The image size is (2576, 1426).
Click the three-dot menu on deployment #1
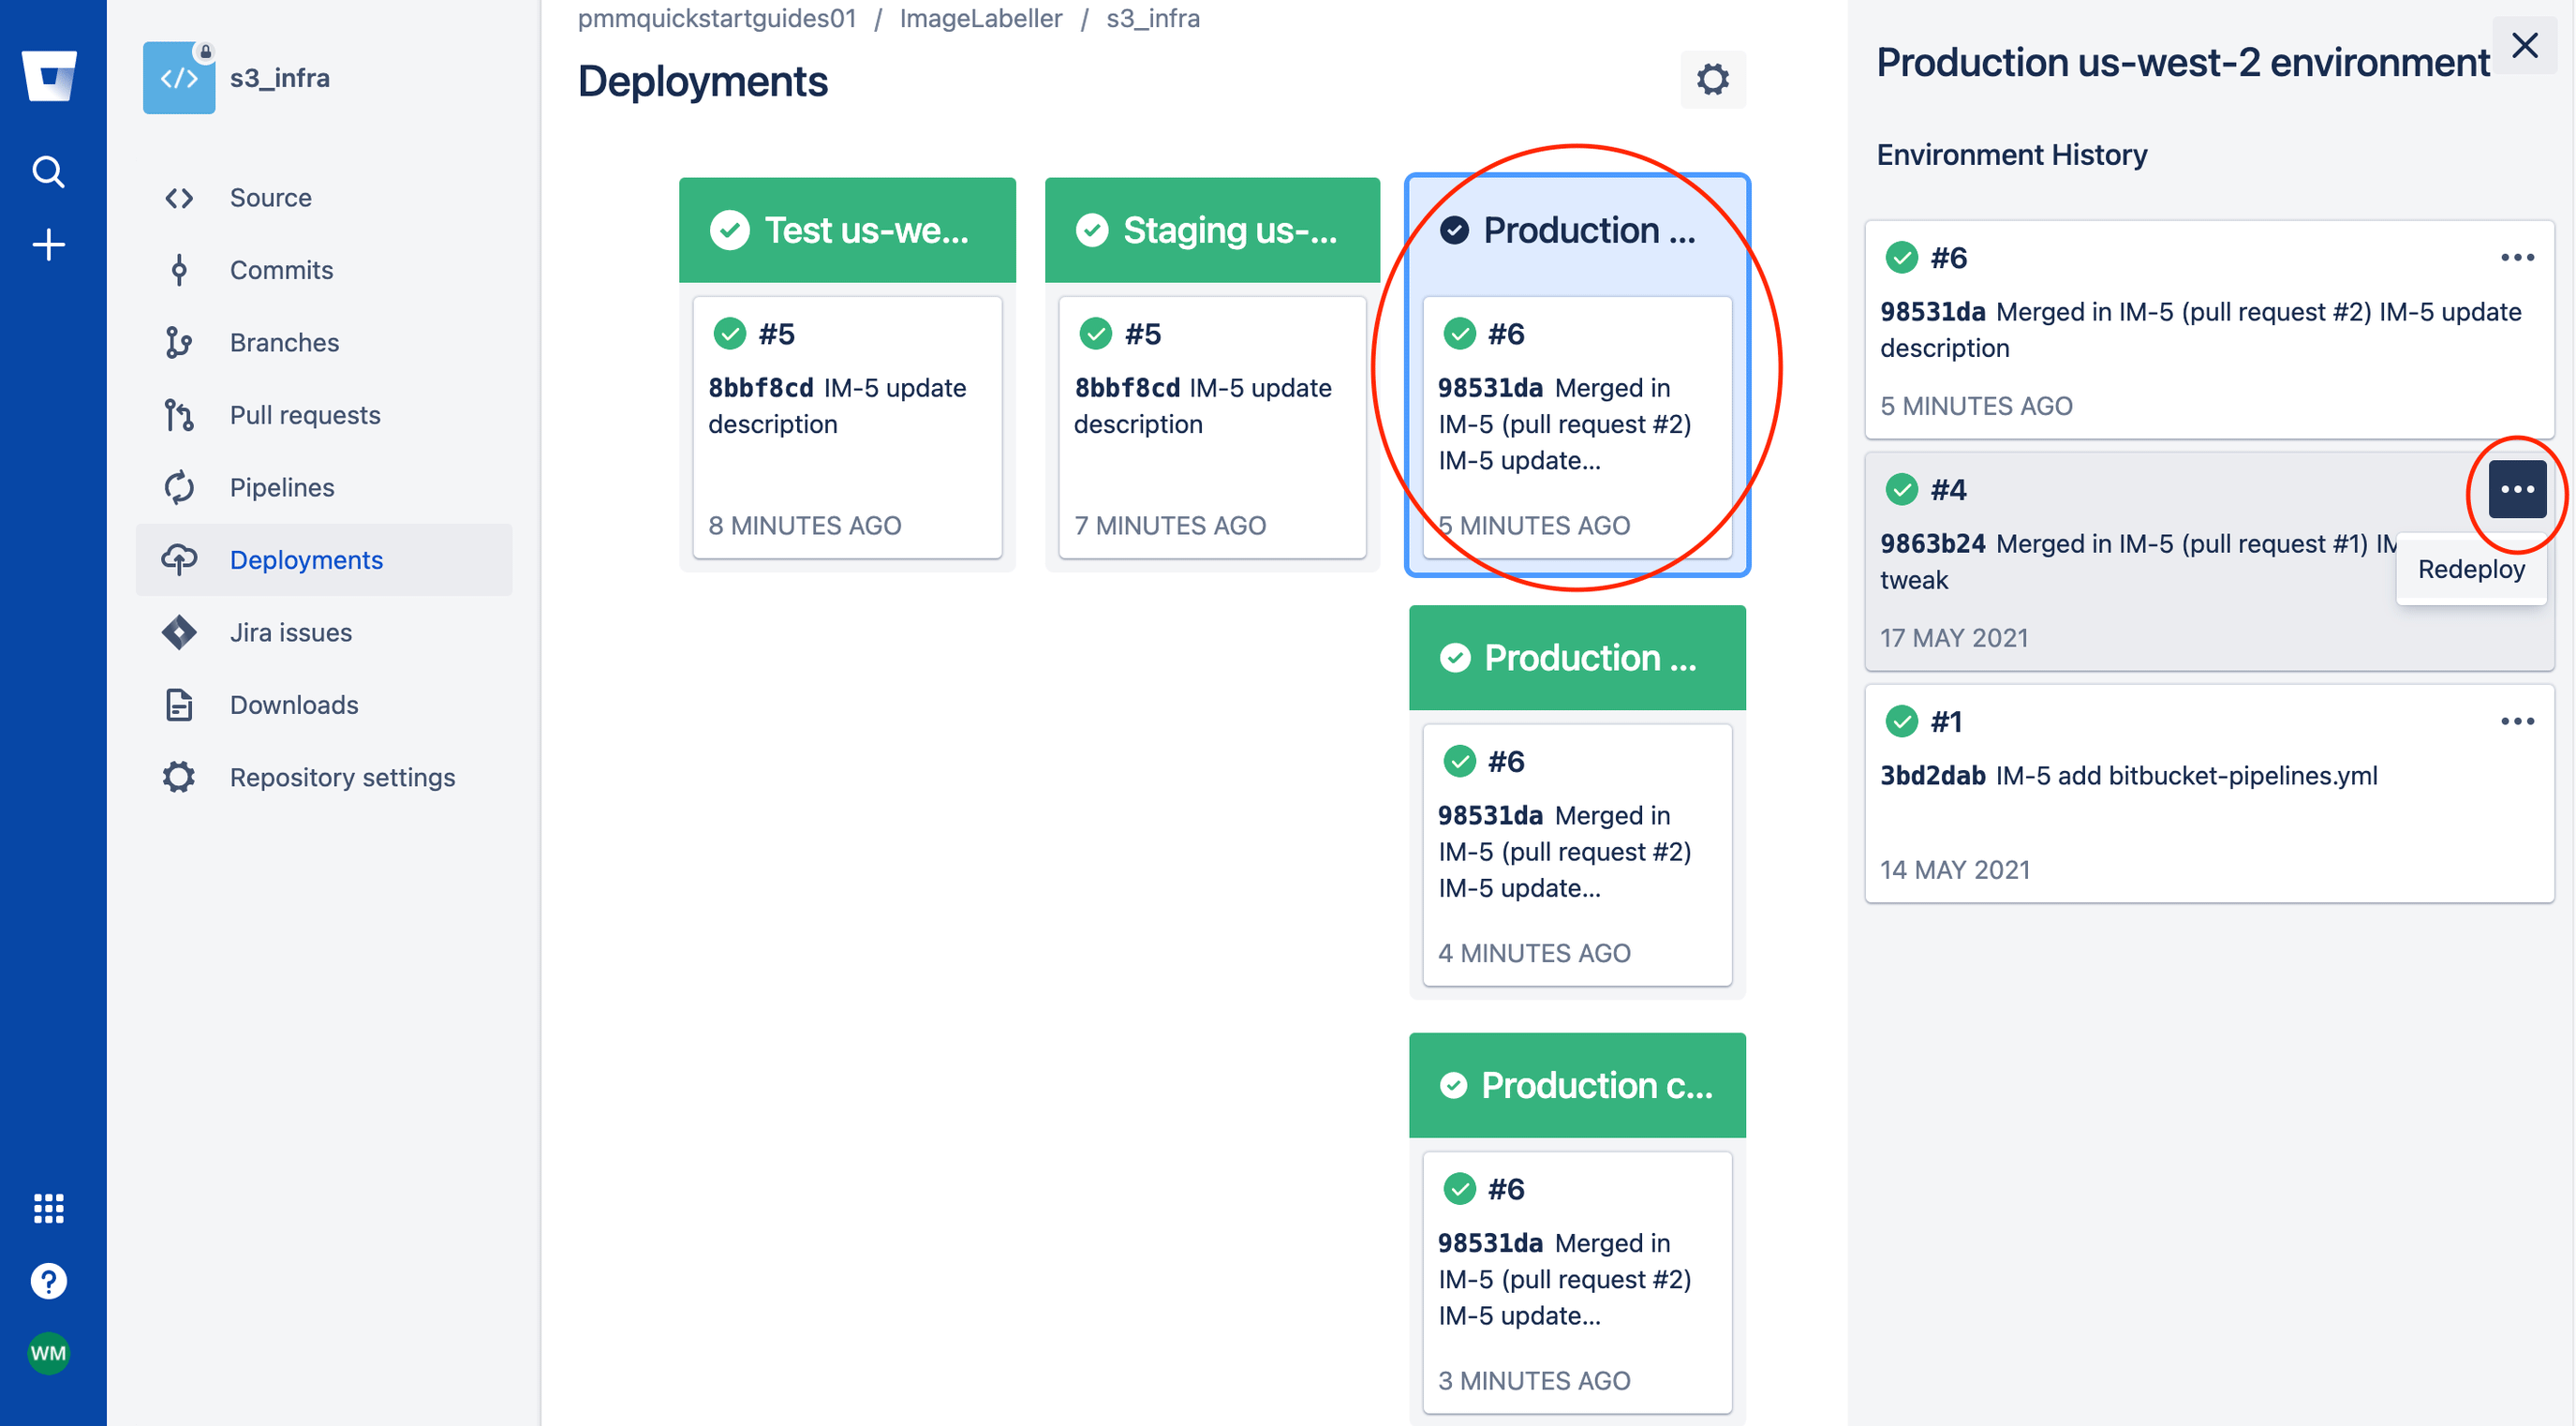pos(2516,719)
